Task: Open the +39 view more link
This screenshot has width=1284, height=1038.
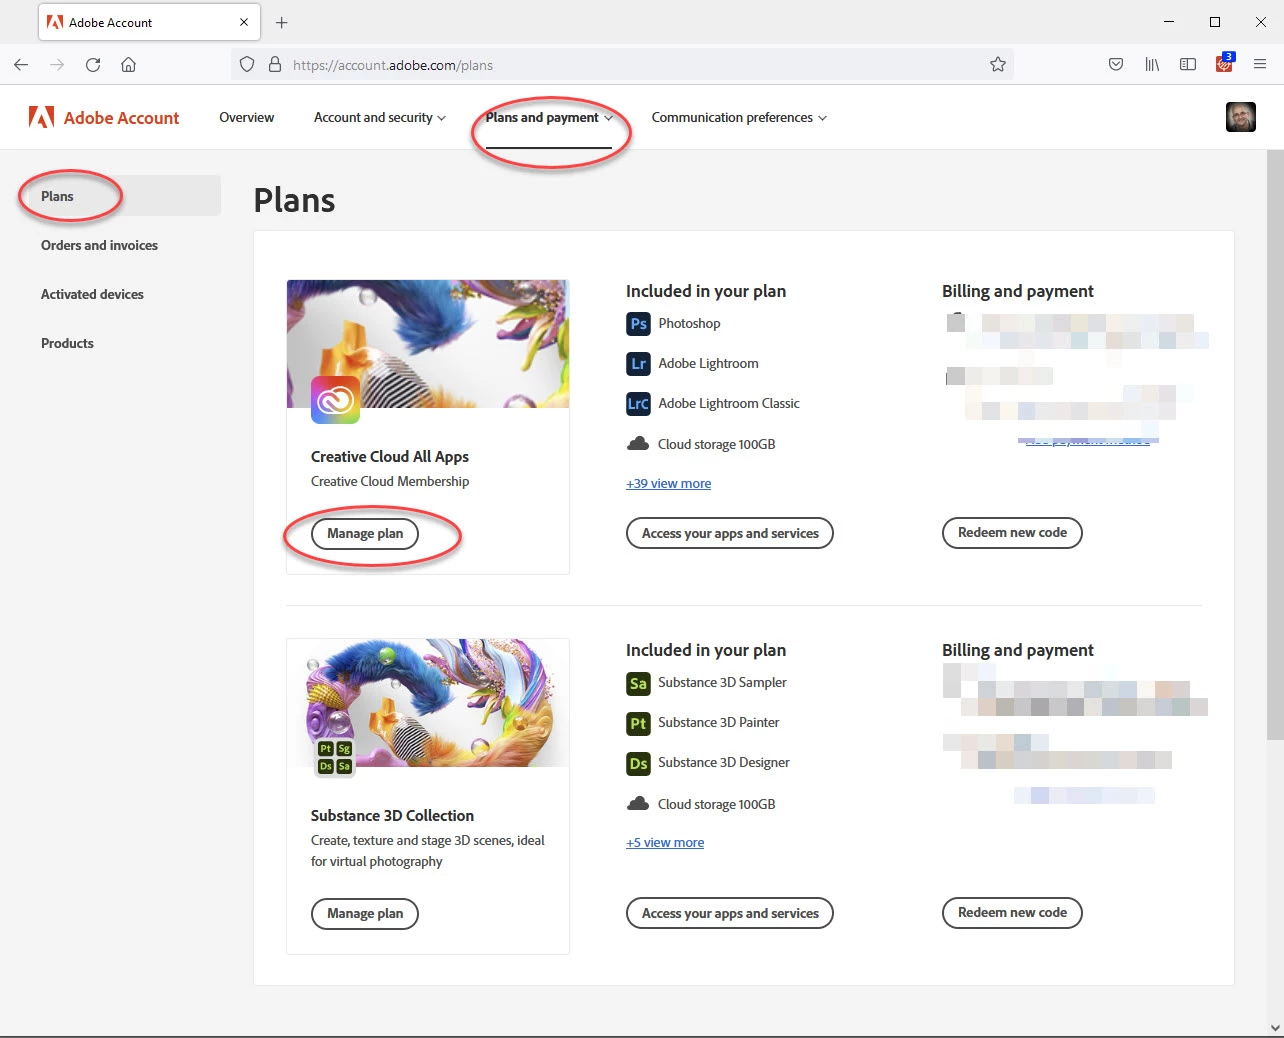Action: 668,483
